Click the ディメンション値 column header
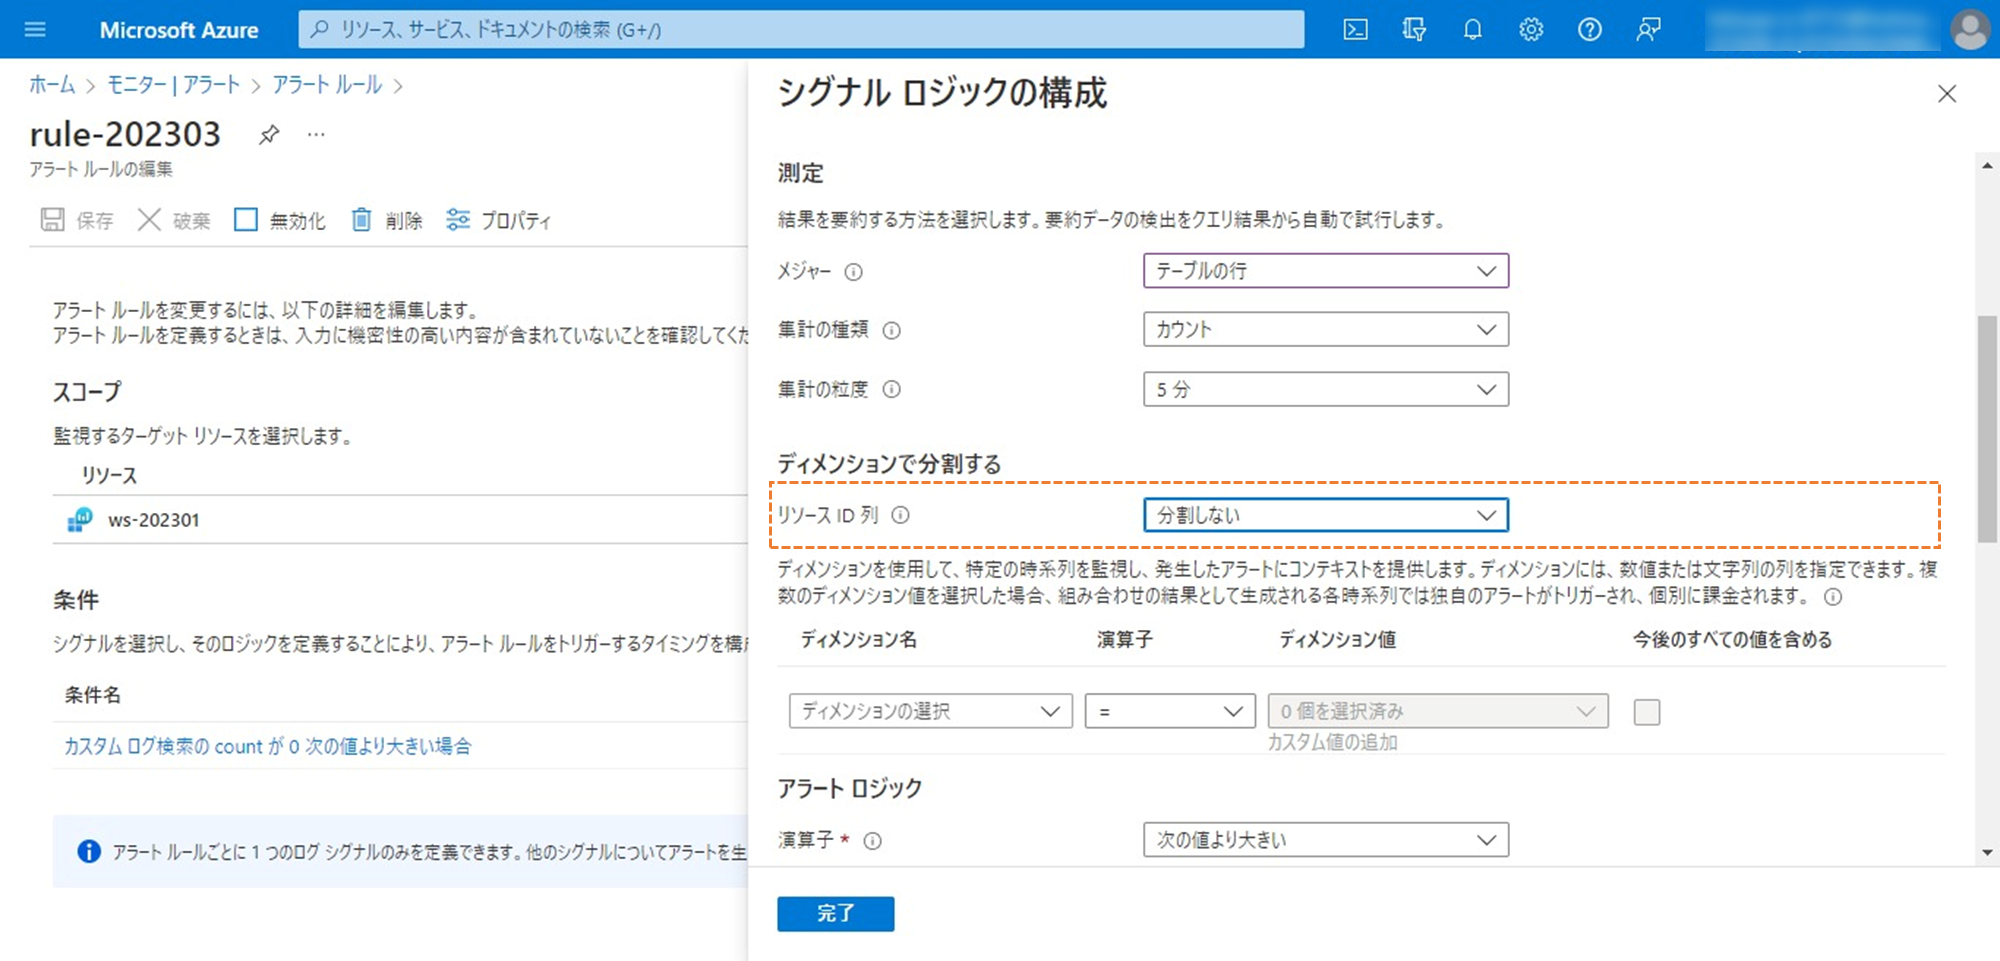 [x=1337, y=639]
